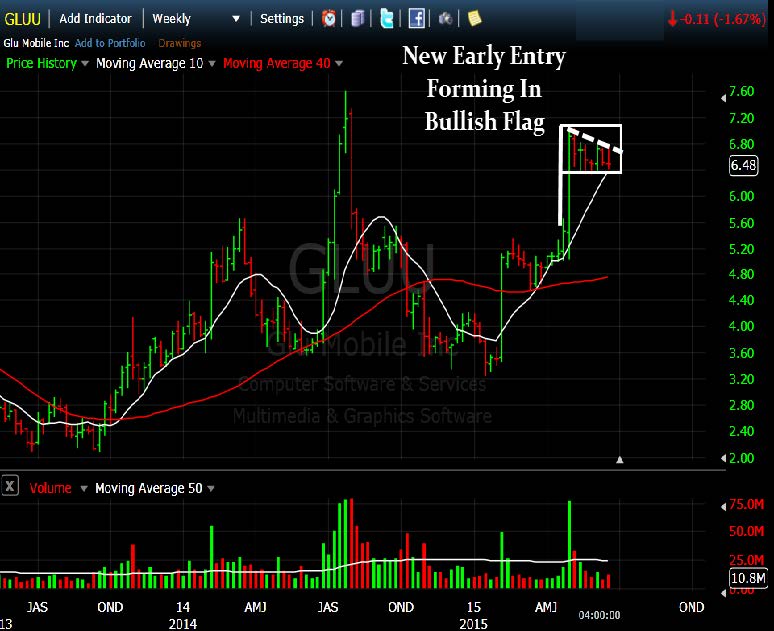
Task: Open the Weekly timeframe dropdown
Action: [x=196, y=19]
